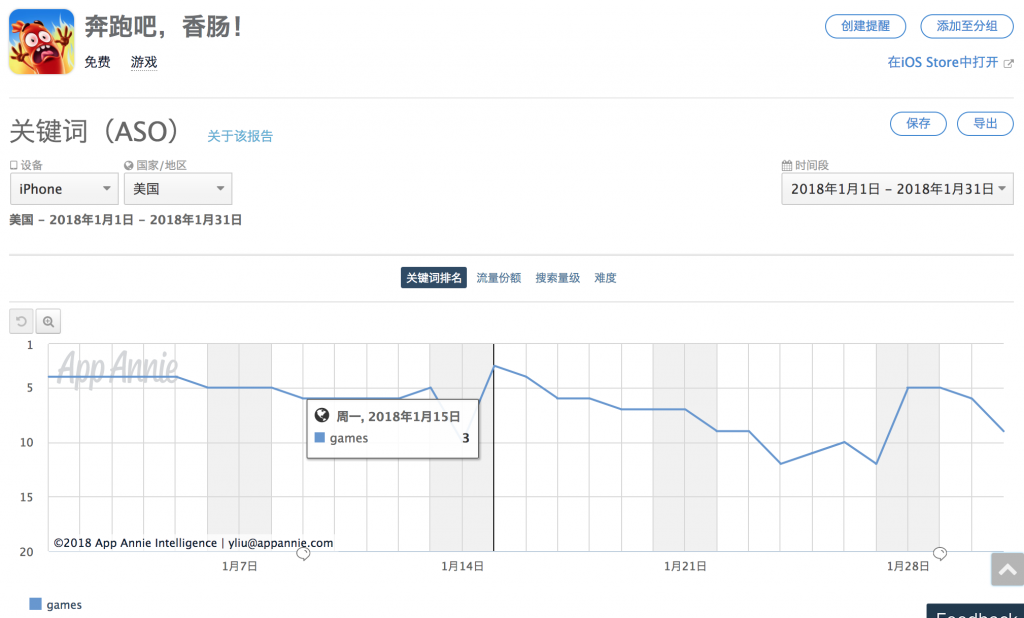Viewport: 1024px width, 618px height.
Task: Expand the 美国 country selector
Action: point(177,189)
